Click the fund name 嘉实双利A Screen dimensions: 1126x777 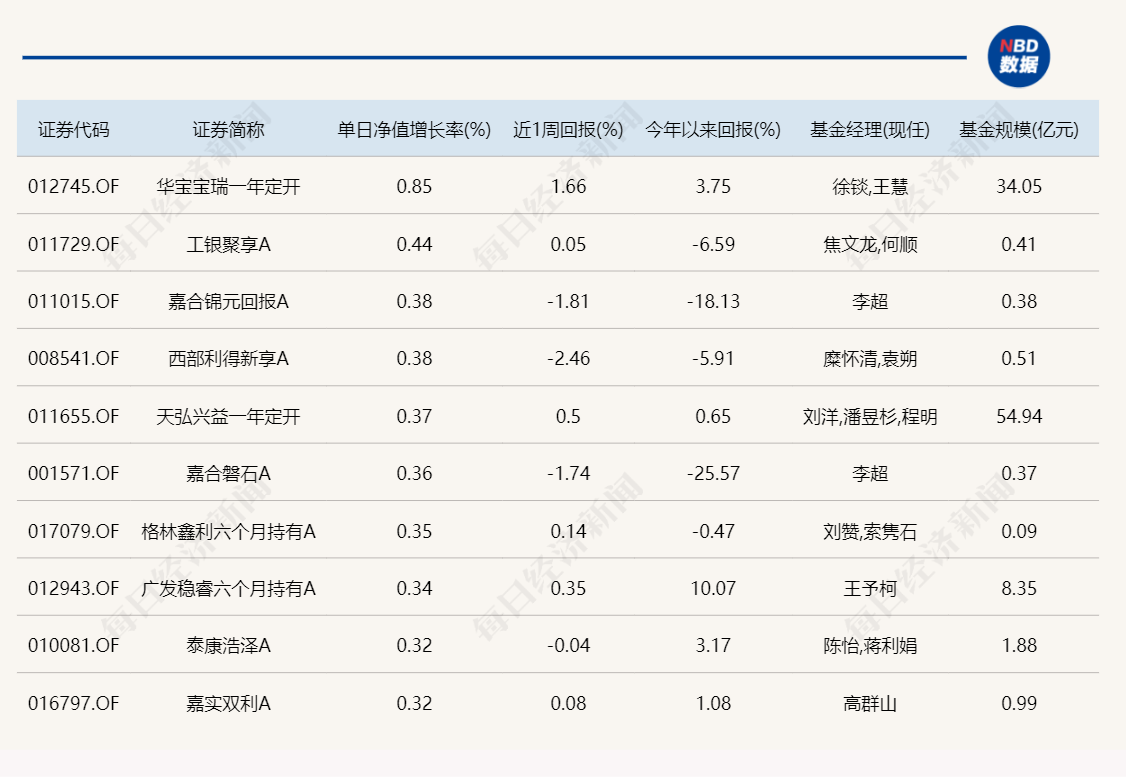(228, 703)
